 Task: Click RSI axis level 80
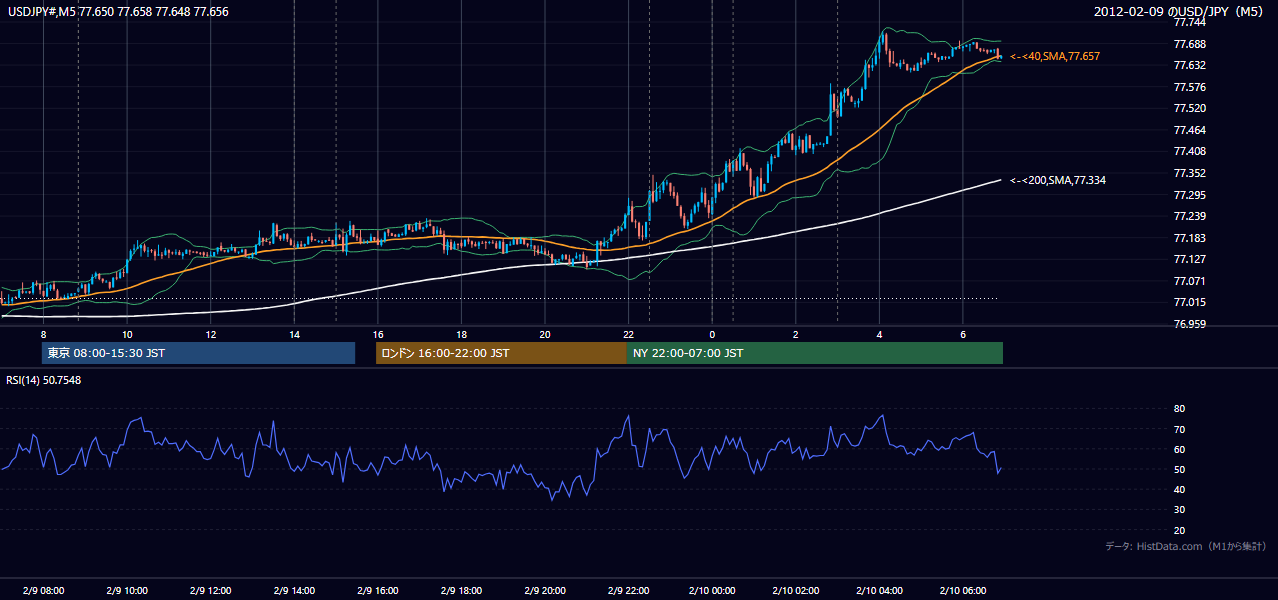point(1179,409)
